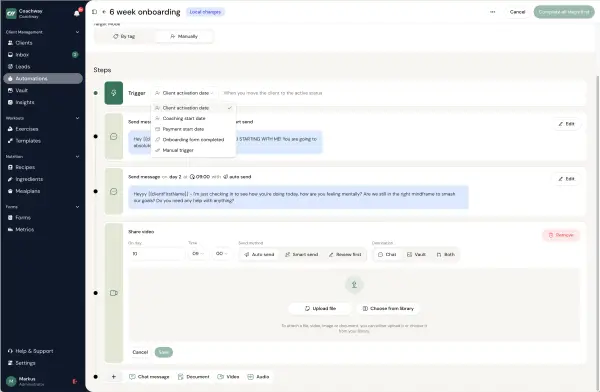Click the green trigger lightning icon
This screenshot has height=392, width=600.
click(114, 93)
